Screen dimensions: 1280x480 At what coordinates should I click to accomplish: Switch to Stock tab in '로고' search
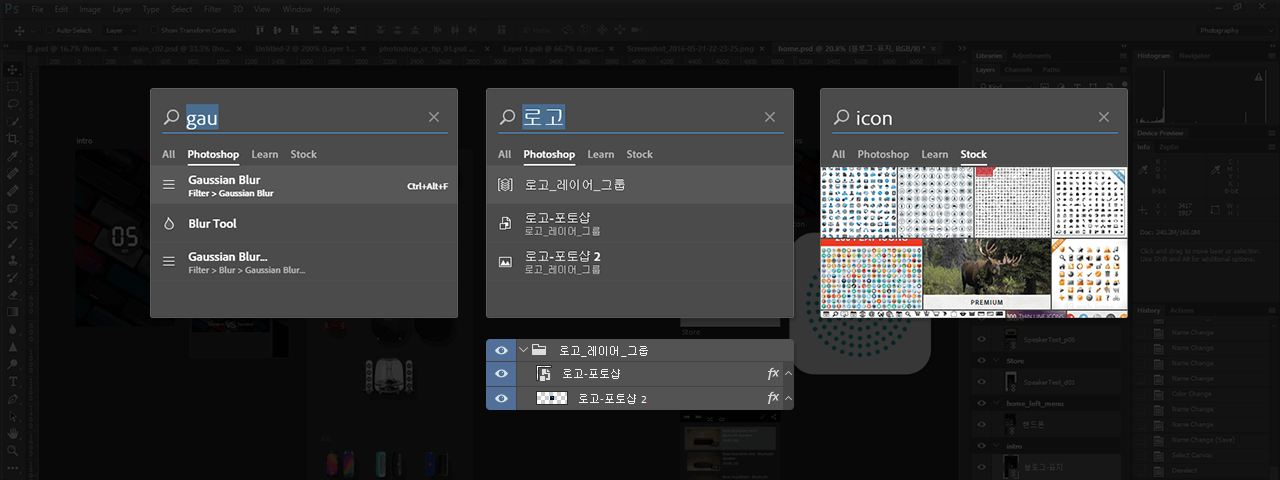640,154
